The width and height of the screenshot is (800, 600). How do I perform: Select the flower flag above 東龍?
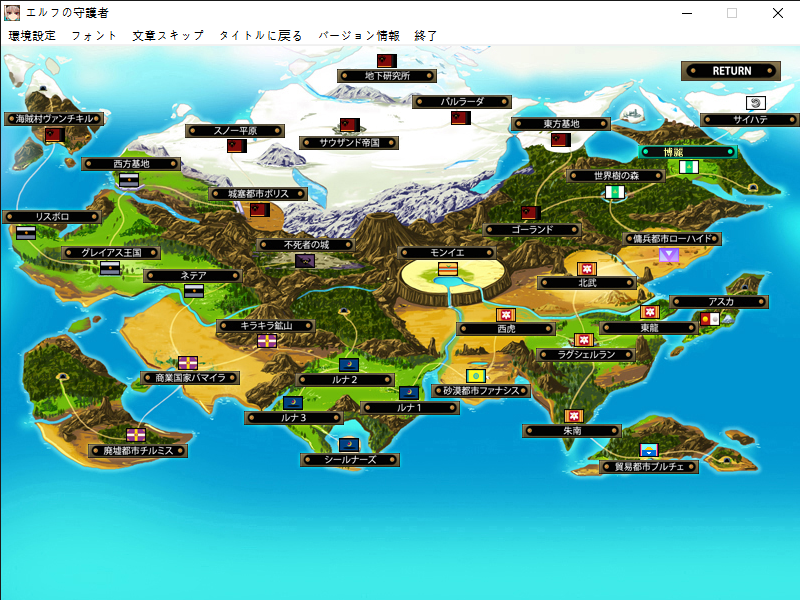coord(649,312)
